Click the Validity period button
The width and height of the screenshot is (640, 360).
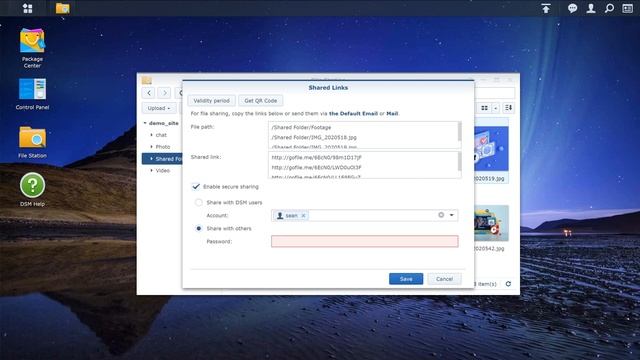[x=211, y=100]
